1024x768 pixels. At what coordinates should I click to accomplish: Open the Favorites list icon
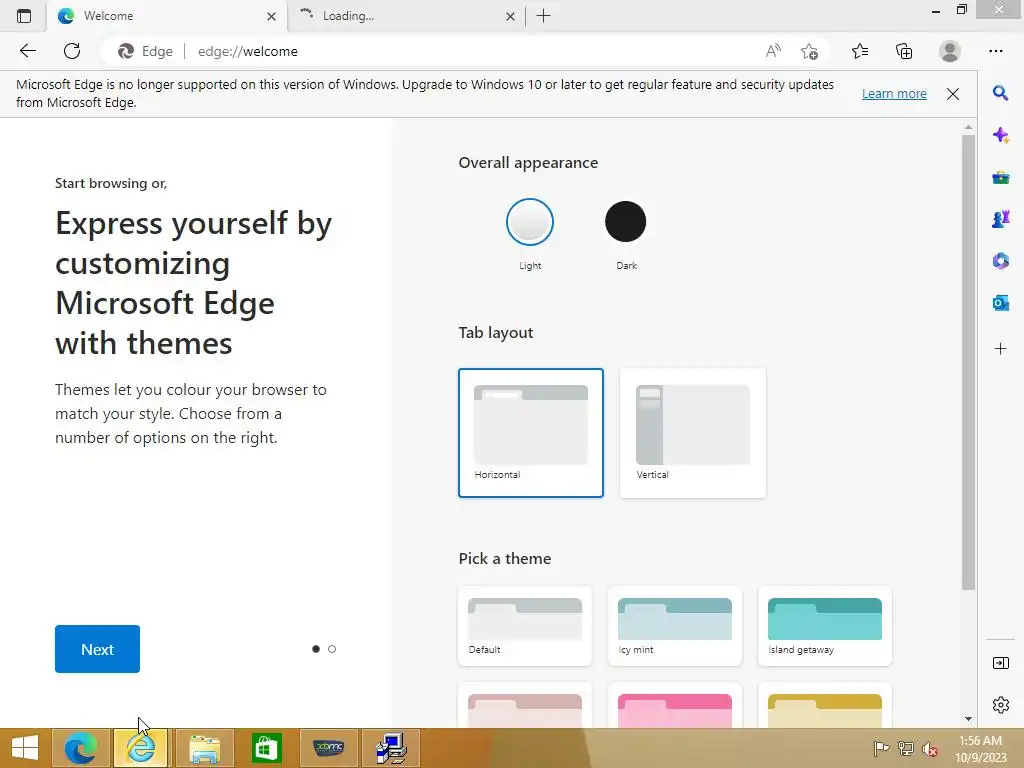pyautogui.click(x=860, y=51)
